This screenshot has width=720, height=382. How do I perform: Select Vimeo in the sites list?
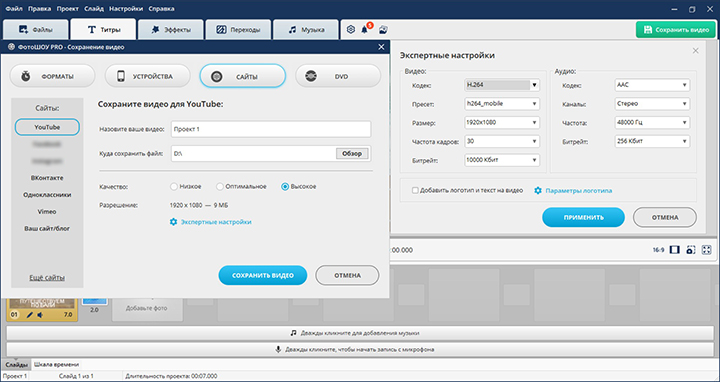47,212
